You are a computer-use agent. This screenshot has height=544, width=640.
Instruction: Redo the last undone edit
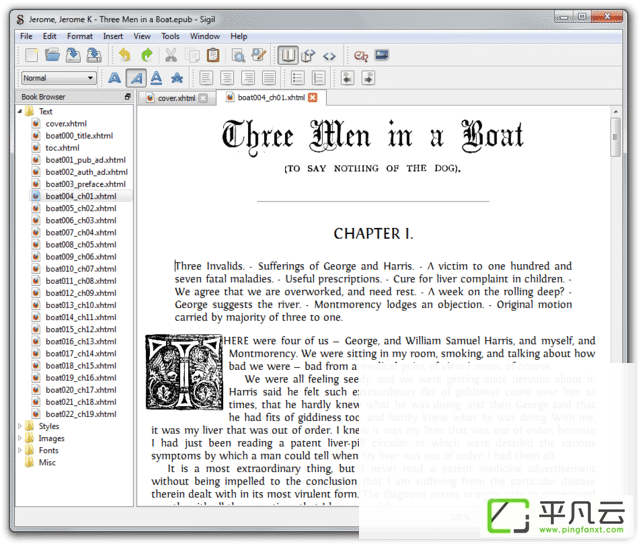tap(147, 55)
